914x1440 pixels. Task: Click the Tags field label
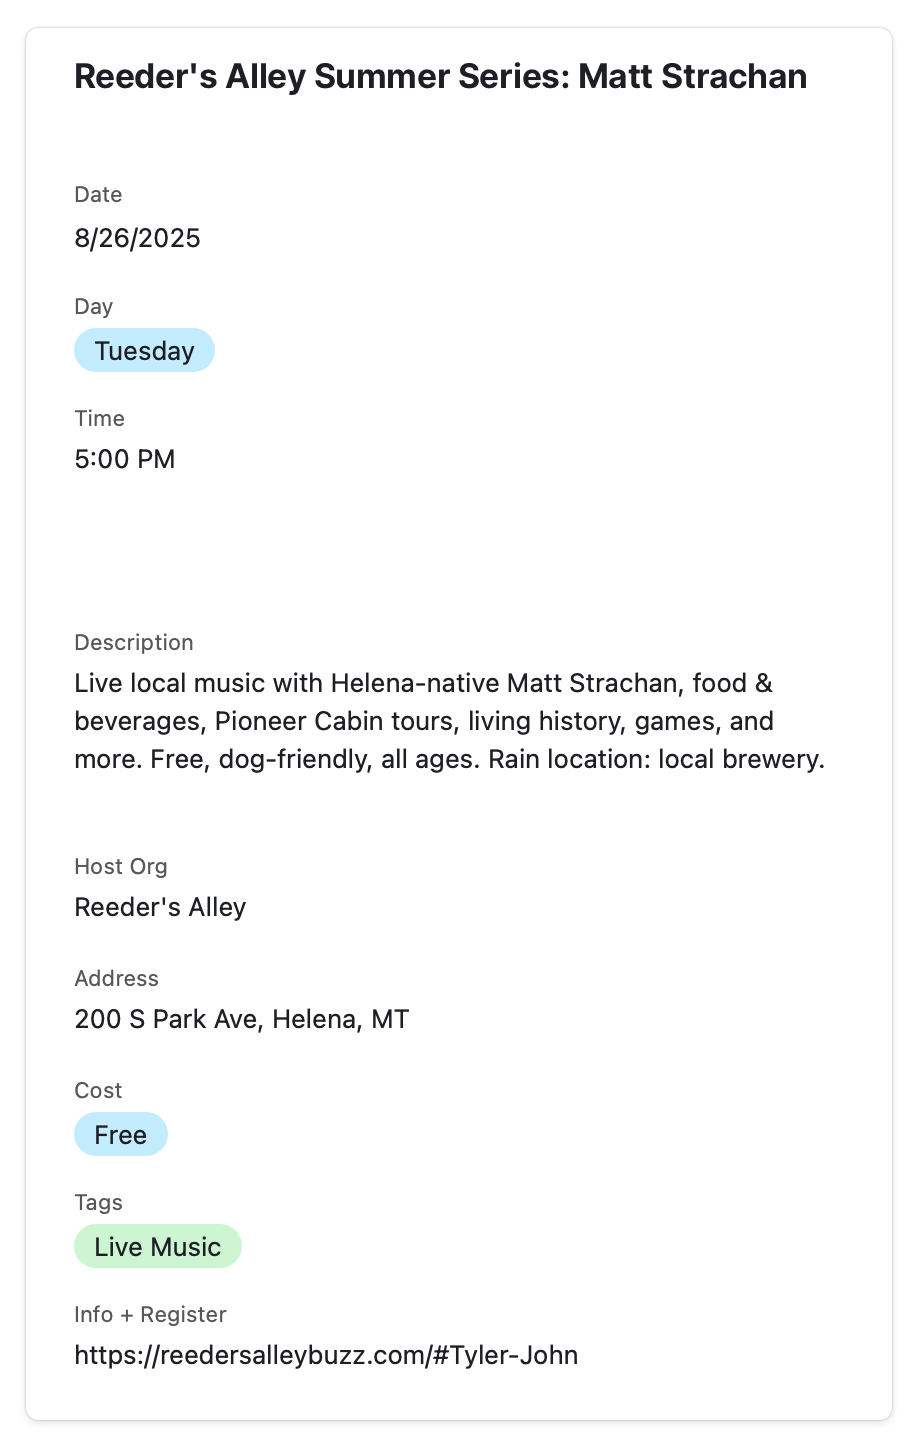tap(98, 1203)
